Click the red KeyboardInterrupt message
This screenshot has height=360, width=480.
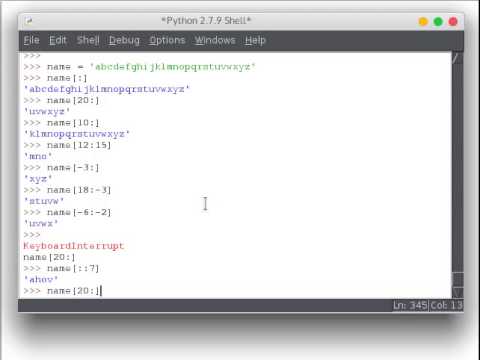click(x=74, y=246)
